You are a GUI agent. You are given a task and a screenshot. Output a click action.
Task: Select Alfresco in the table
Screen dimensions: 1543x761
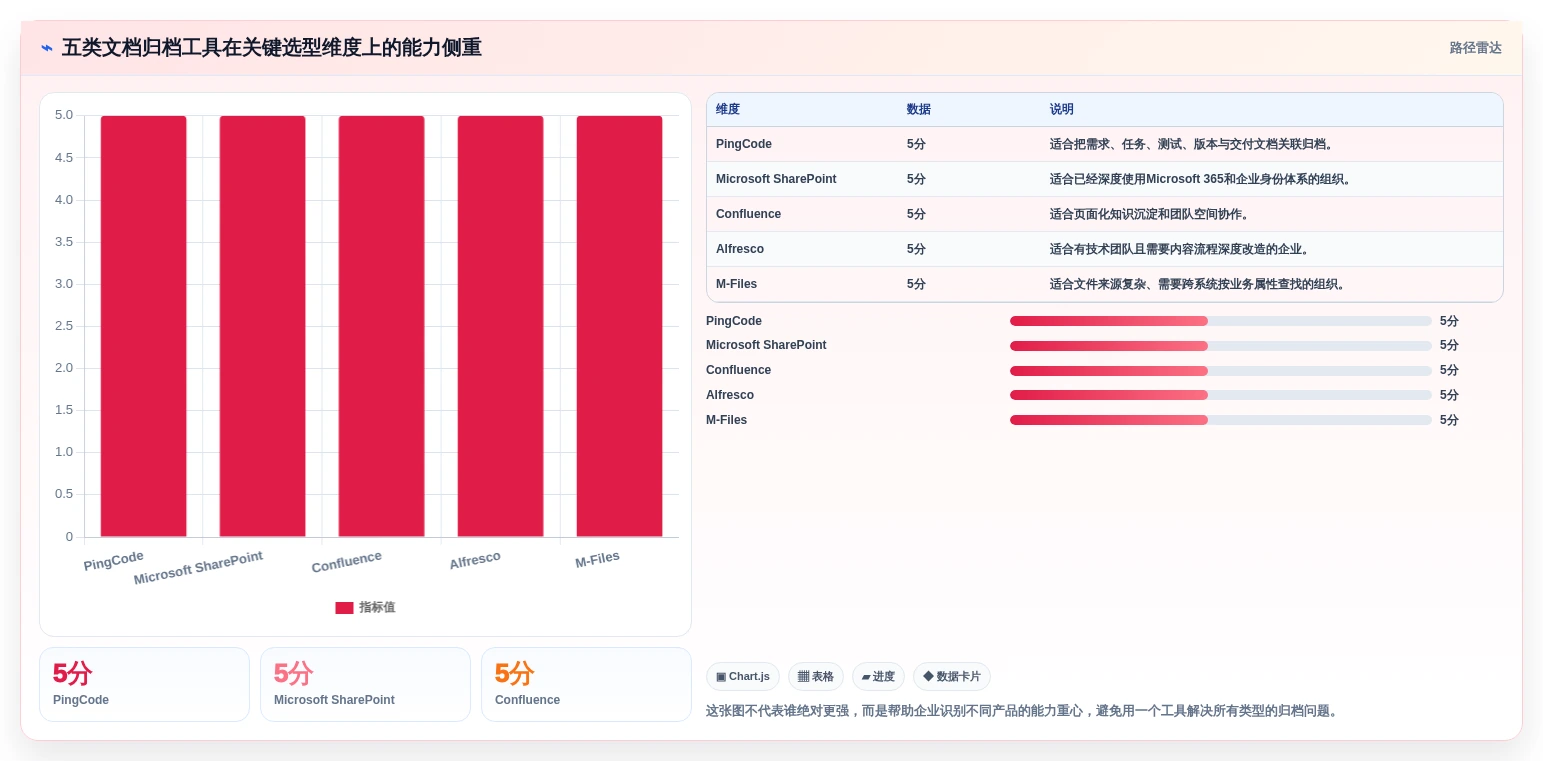(x=740, y=249)
